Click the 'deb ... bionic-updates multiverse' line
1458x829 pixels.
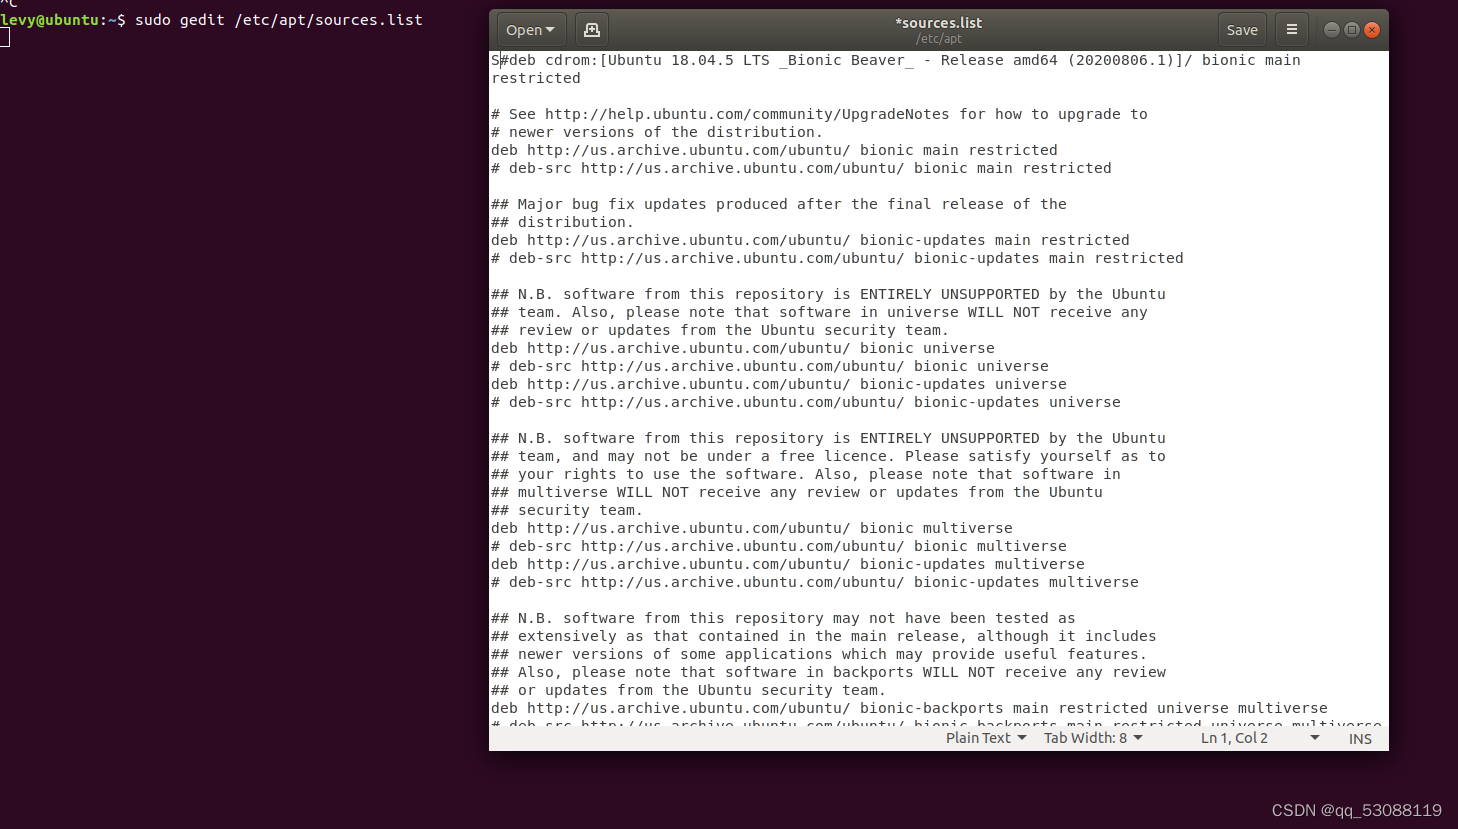point(788,564)
